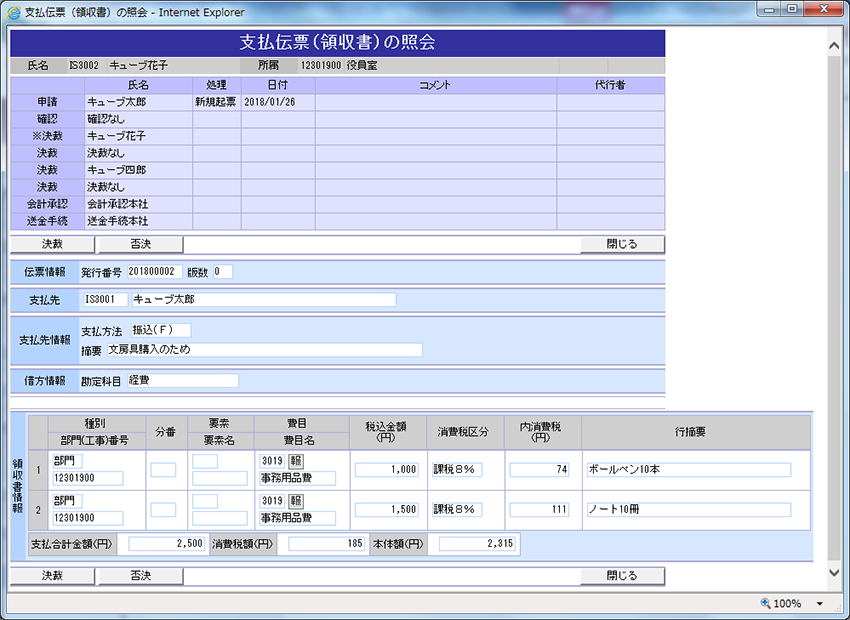Click the Internet Explorer icon in the title bar

[13, 12]
